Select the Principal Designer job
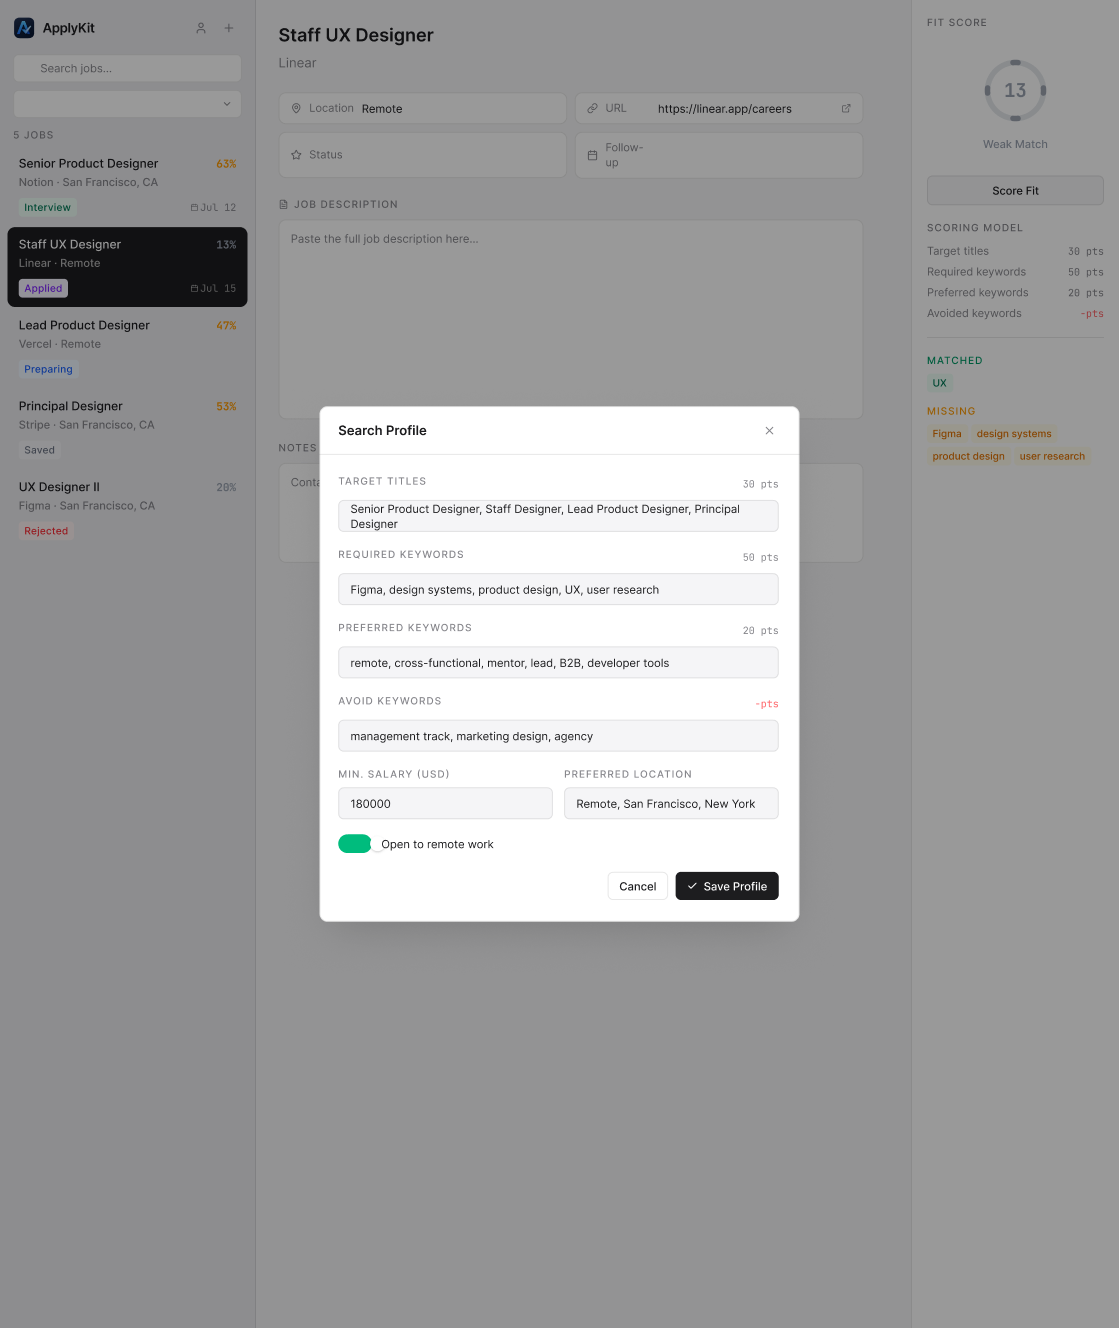1119x1328 pixels. (127, 428)
